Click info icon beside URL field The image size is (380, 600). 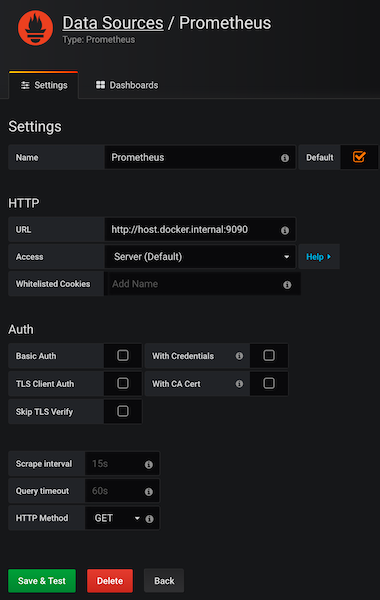285,230
